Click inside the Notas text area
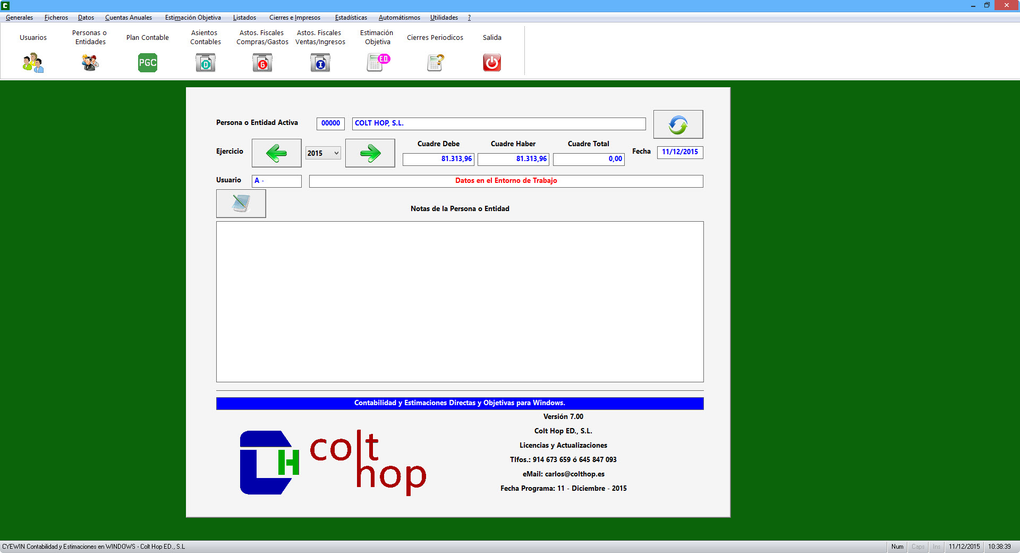This screenshot has height=553, width=1020. [x=460, y=302]
